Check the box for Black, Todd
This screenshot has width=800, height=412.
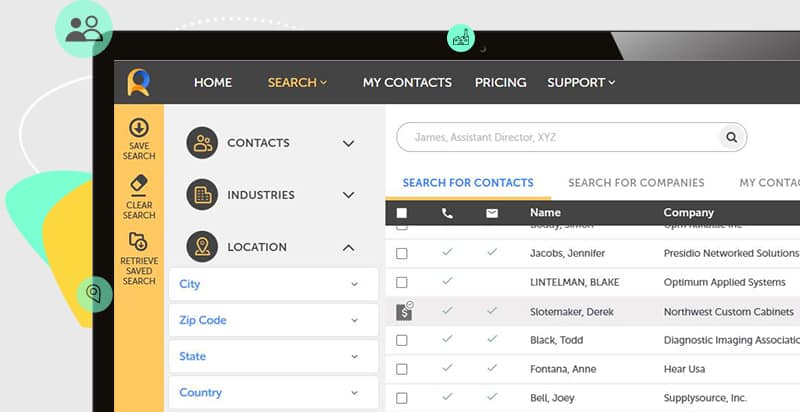[x=402, y=340]
